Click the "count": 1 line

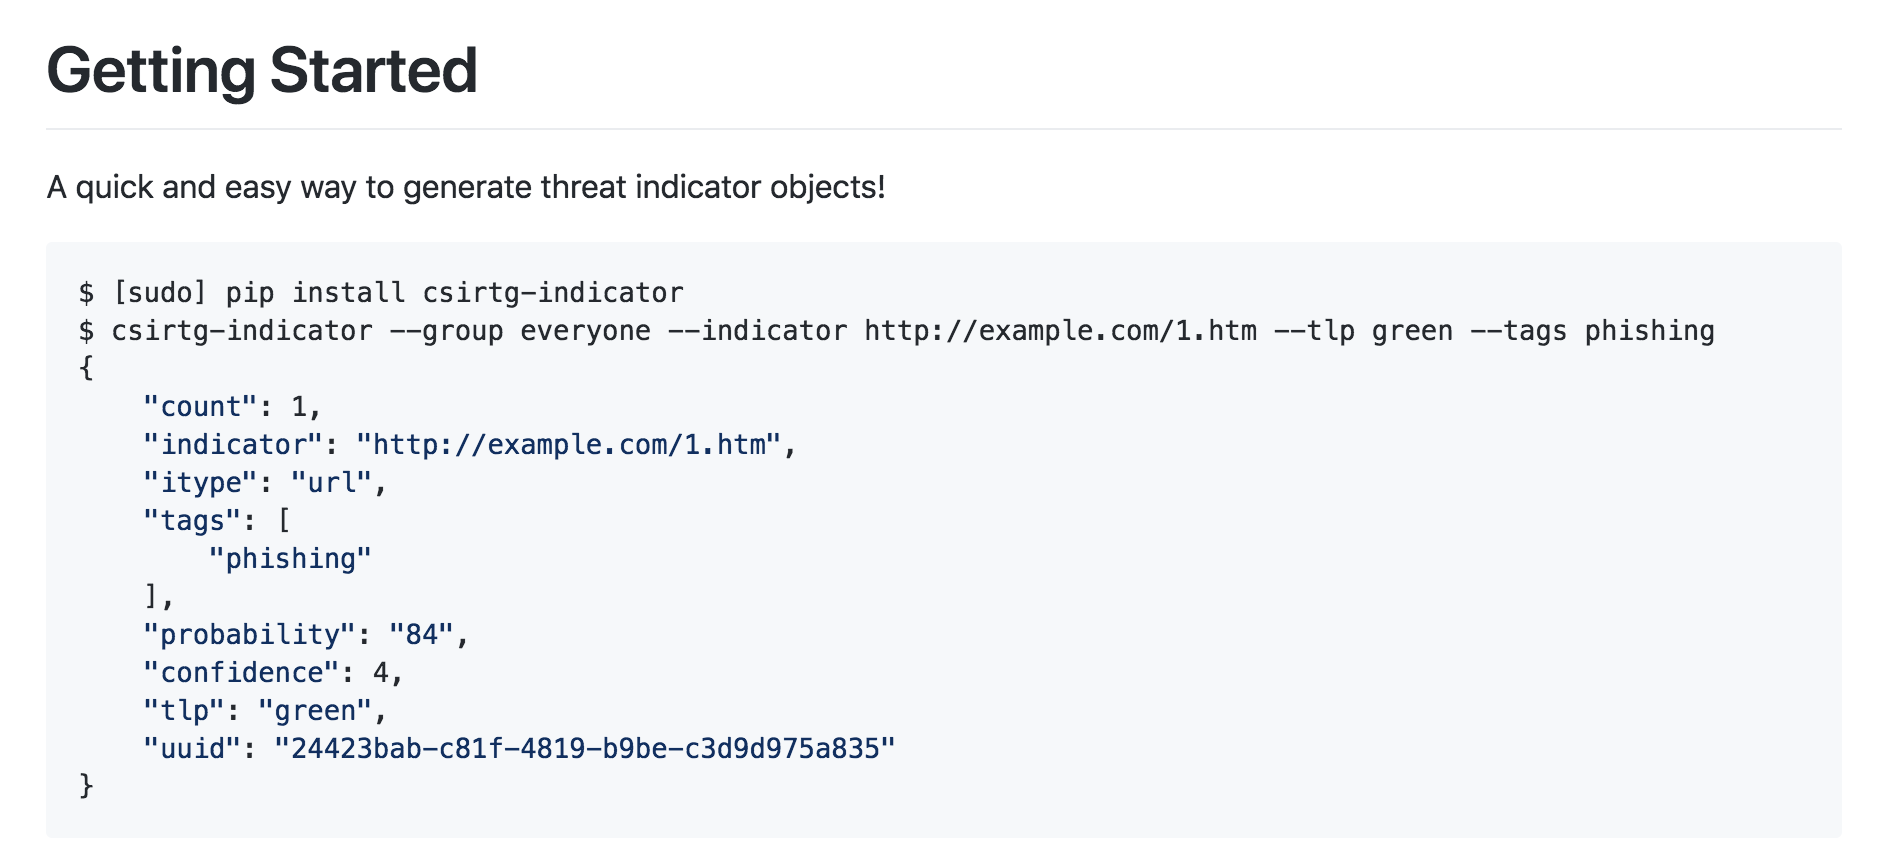tap(232, 407)
